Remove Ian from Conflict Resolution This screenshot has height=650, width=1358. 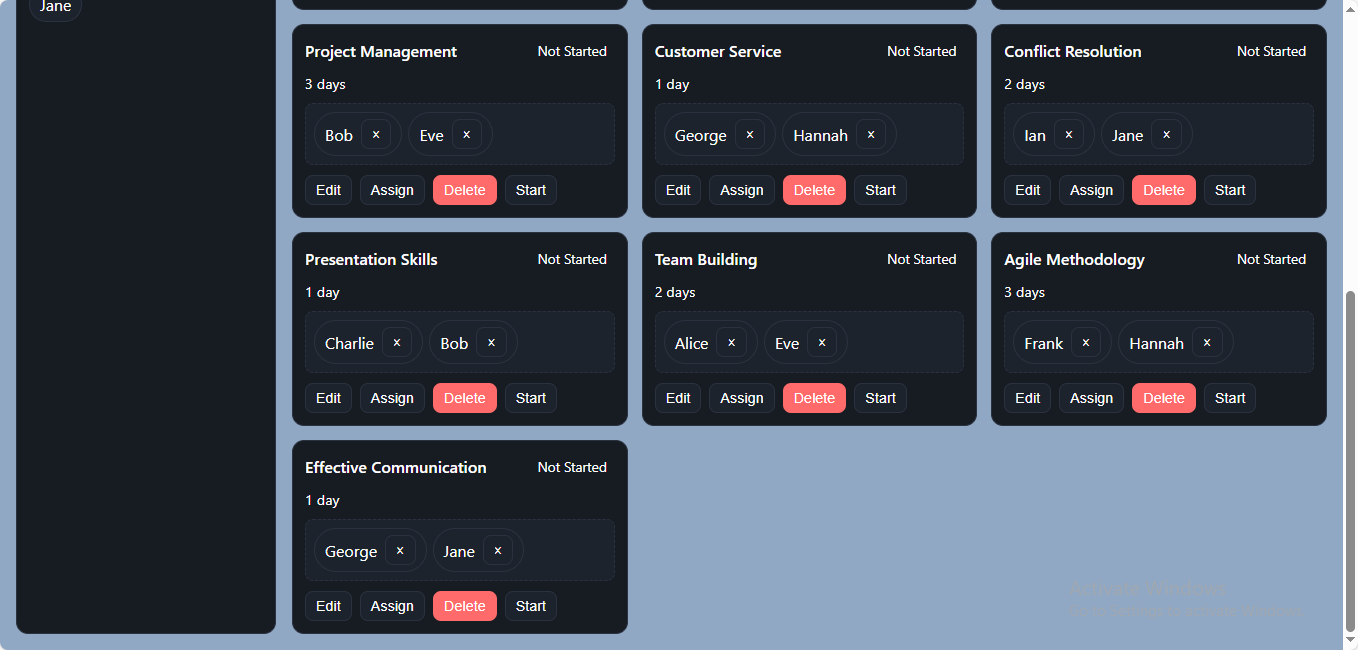pos(1069,135)
